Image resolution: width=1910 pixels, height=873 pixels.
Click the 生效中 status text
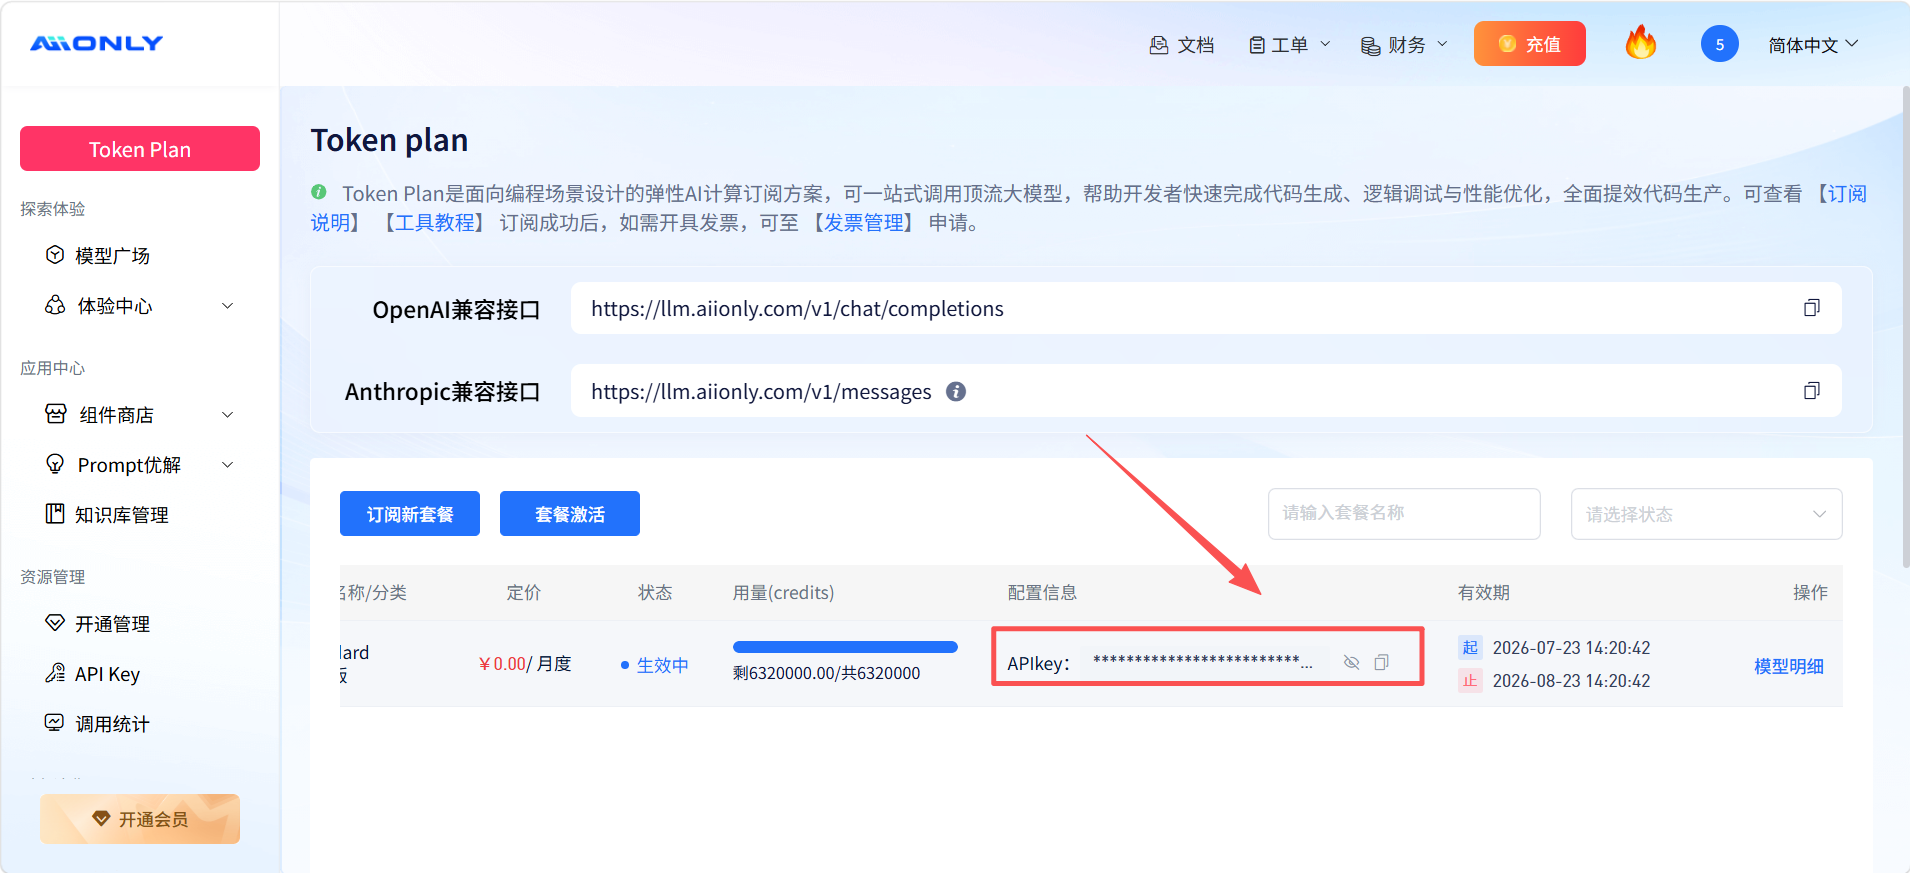pos(662,665)
